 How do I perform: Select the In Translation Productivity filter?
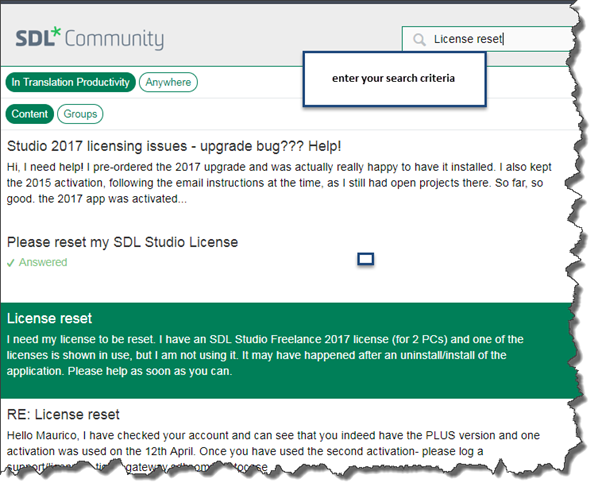(x=71, y=82)
